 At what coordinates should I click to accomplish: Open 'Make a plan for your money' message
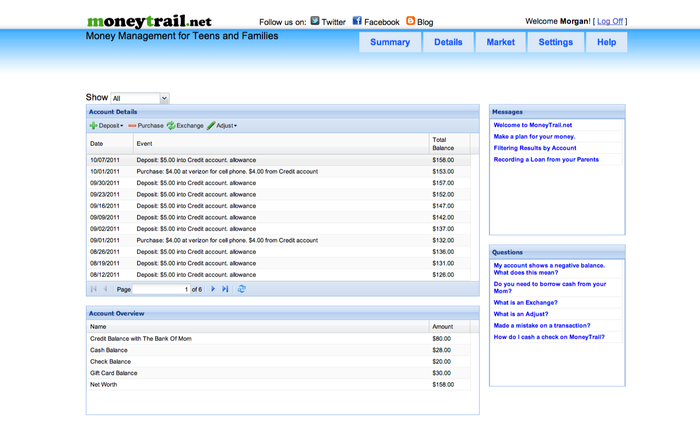point(535,136)
